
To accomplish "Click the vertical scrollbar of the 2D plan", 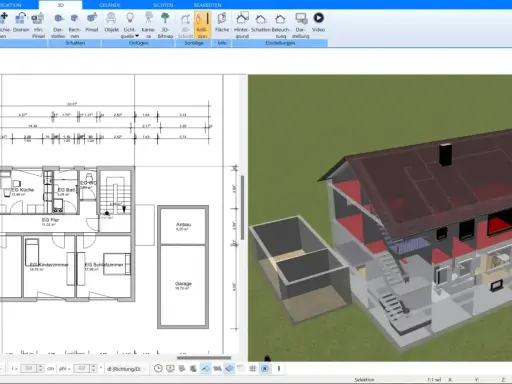I will click(242, 207).
